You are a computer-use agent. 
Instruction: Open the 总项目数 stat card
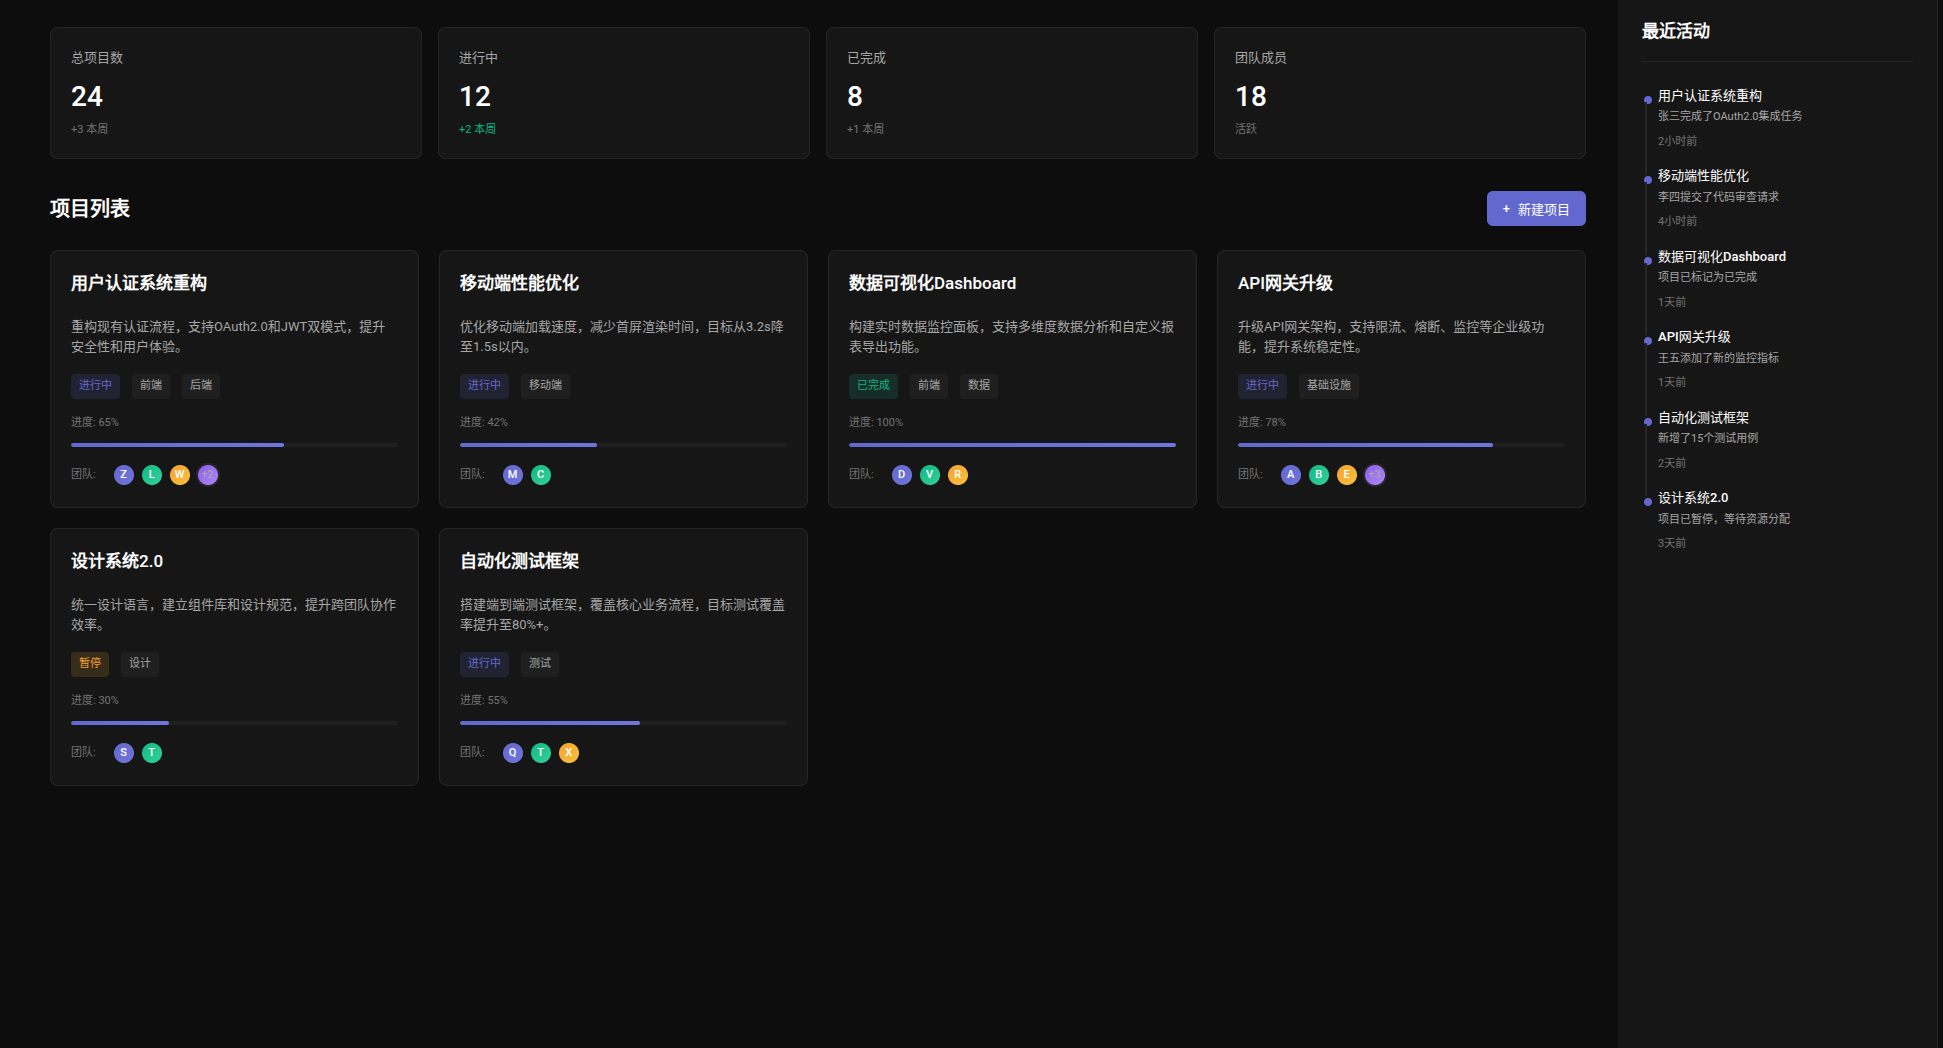click(236, 93)
